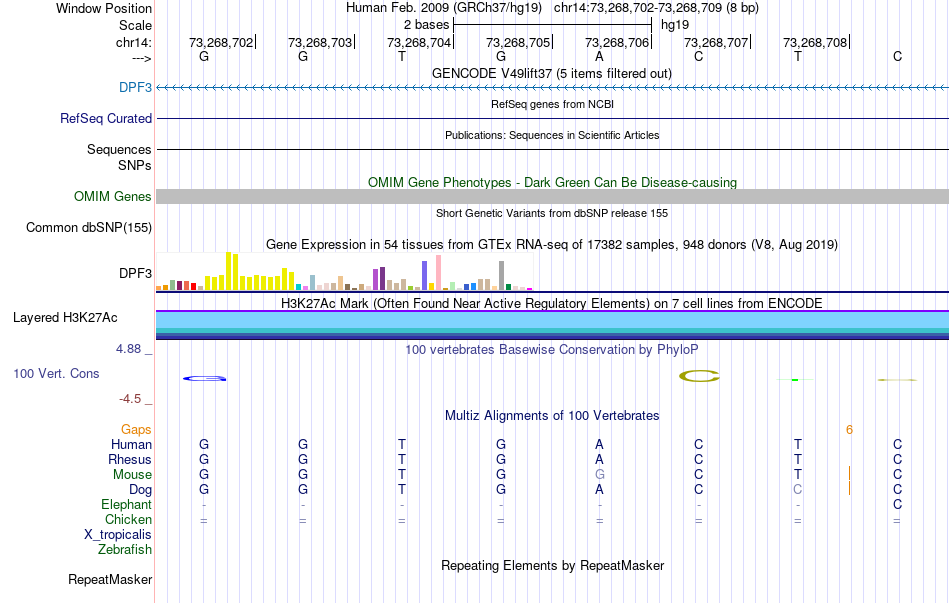Select the tallest yellow GTEx expression bar
This screenshot has height=603, width=950.
(x=228, y=271)
